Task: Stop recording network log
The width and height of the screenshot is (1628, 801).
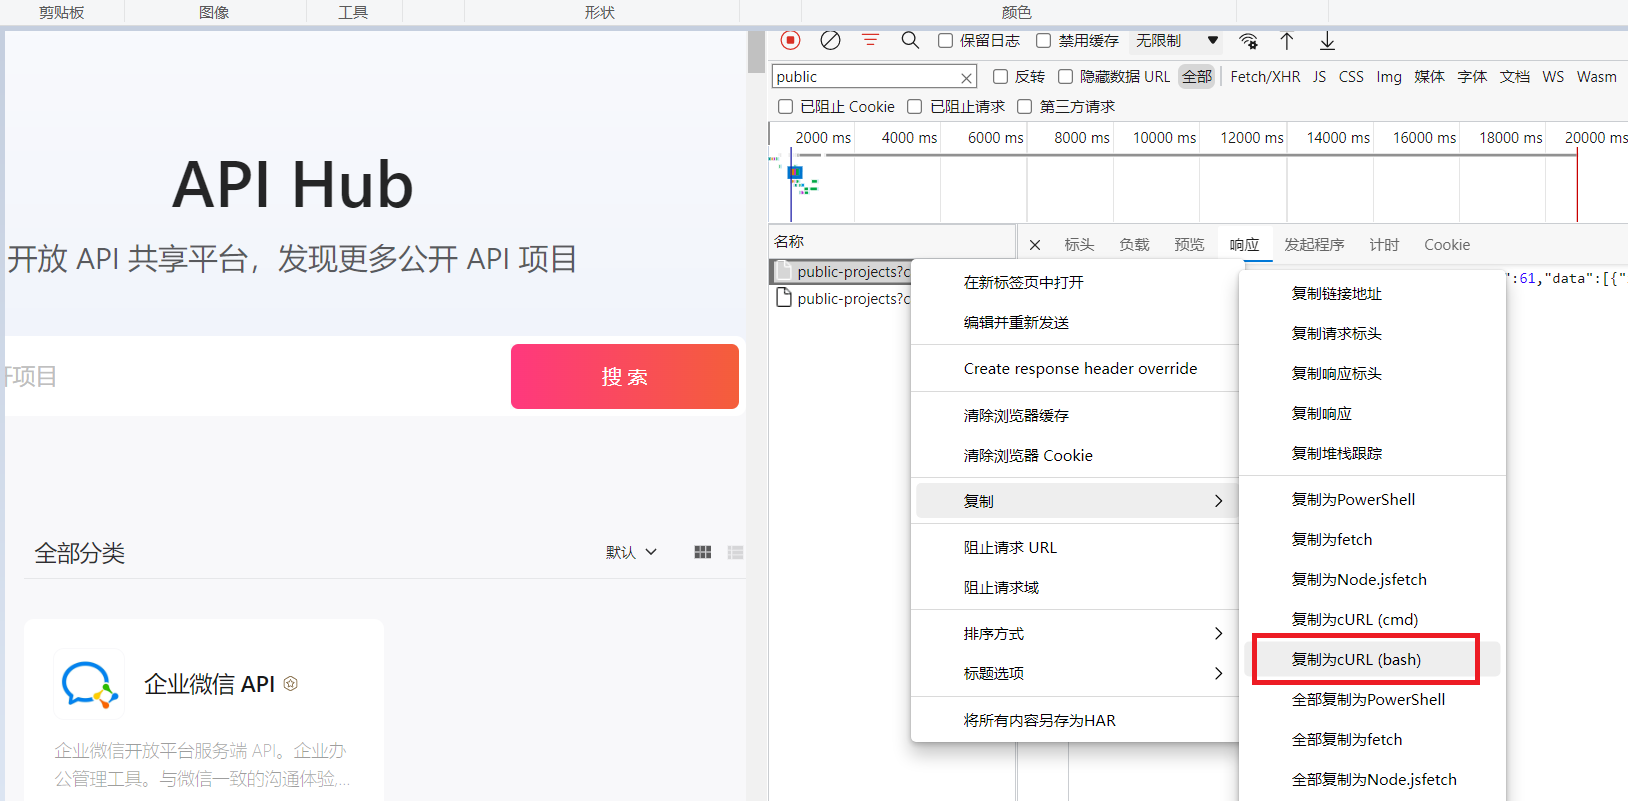Action: point(790,40)
